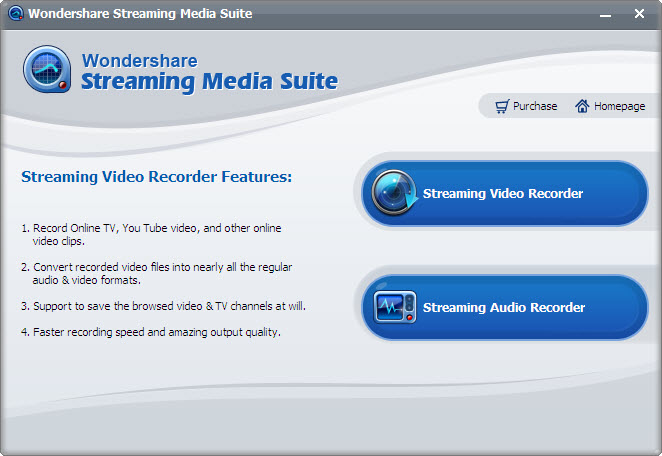The width and height of the screenshot is (662, 456).
Task: Click the waveform monitor icon on Audio Recorder
Action: [395, 307]
